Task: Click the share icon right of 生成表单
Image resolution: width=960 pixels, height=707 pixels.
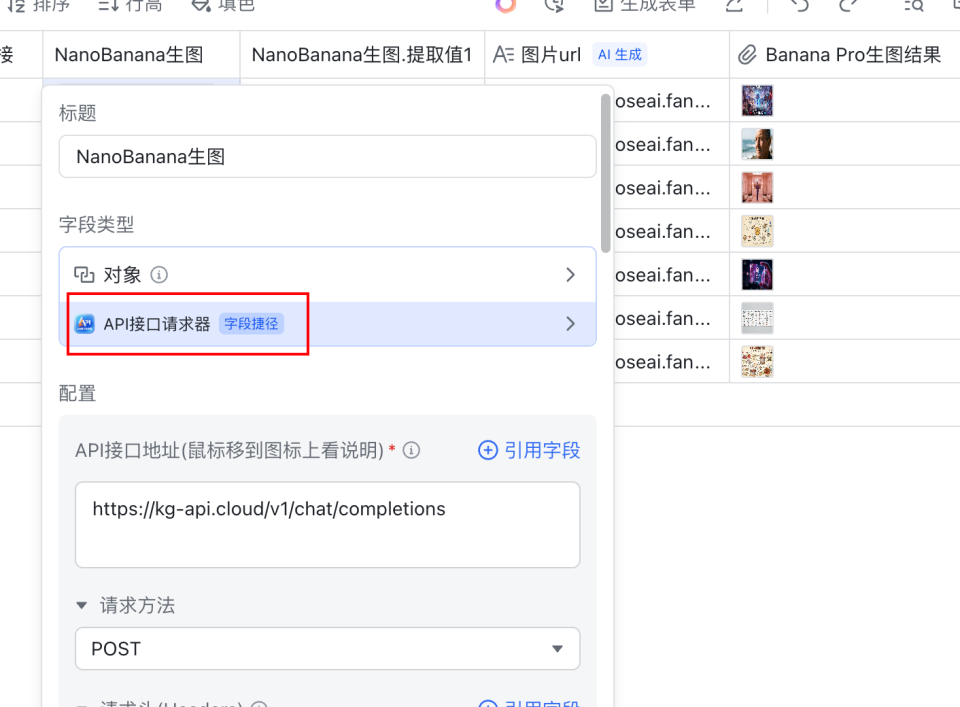Action: pyautogui.click(x=735, y=5)
